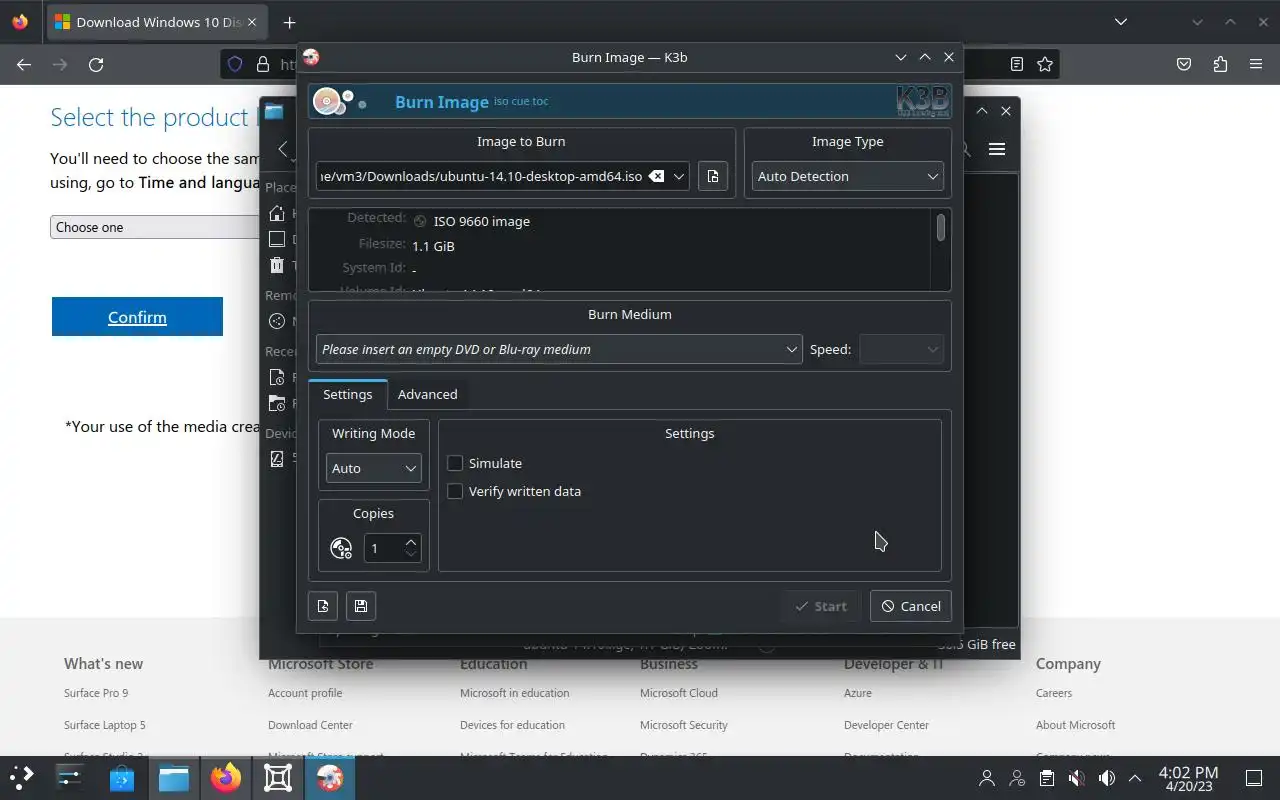Open muted volume tray icon
The image size is (1280, 800).
point(1076,778)
